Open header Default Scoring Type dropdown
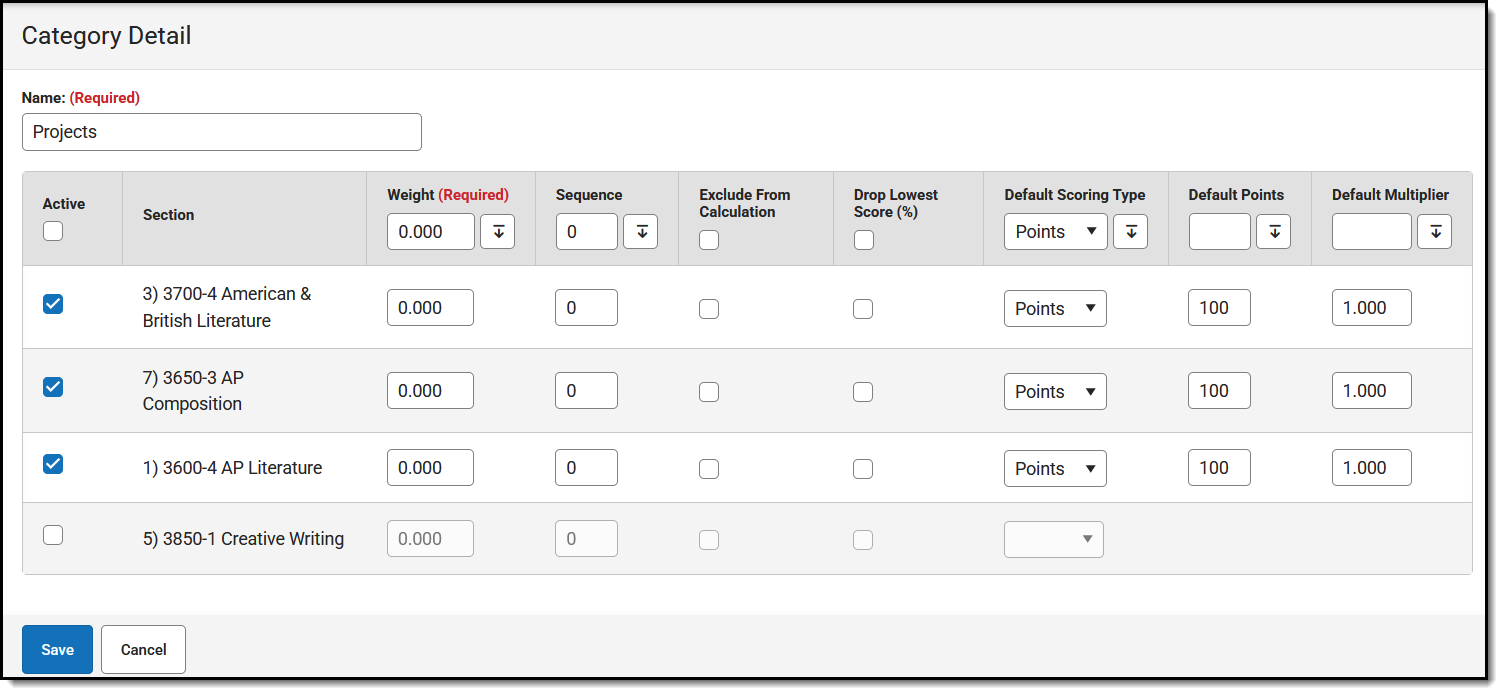Screen dimensions: 1503x695 pyautogui.click(x=1055, y=232)
